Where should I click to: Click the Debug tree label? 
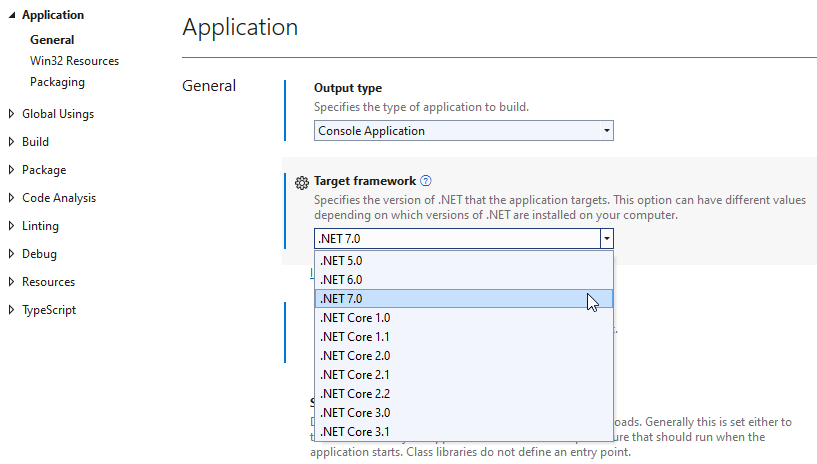click(39, 254)
